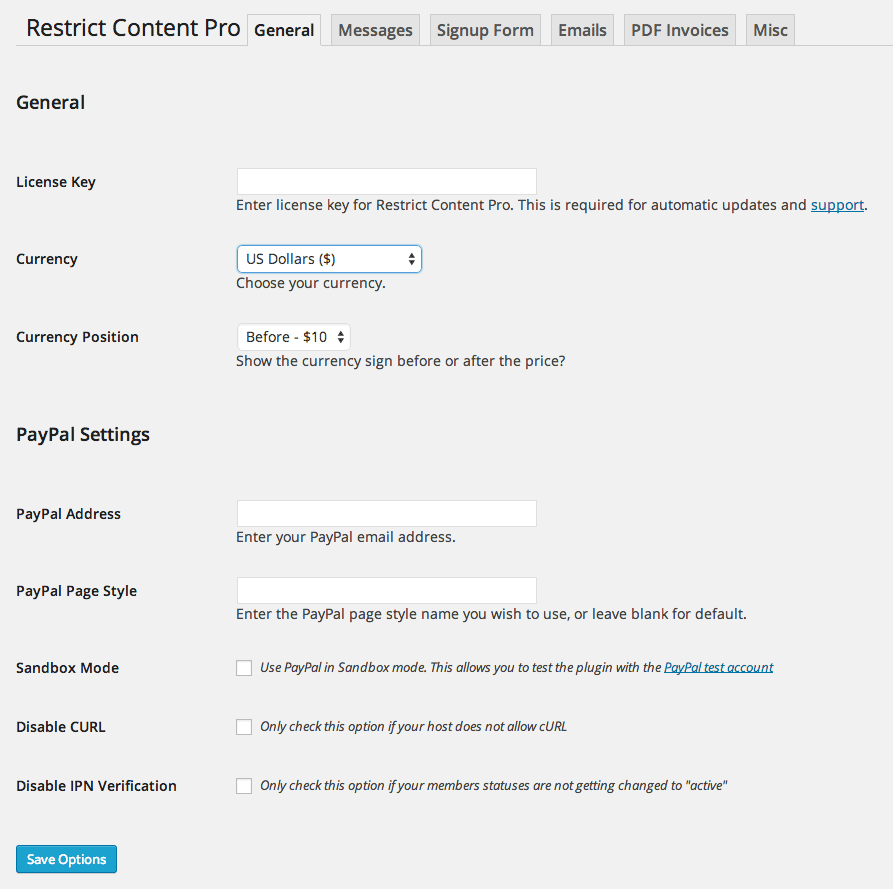
Task: Open the Currency Position dropdown
Action: [x=293, y=337]
